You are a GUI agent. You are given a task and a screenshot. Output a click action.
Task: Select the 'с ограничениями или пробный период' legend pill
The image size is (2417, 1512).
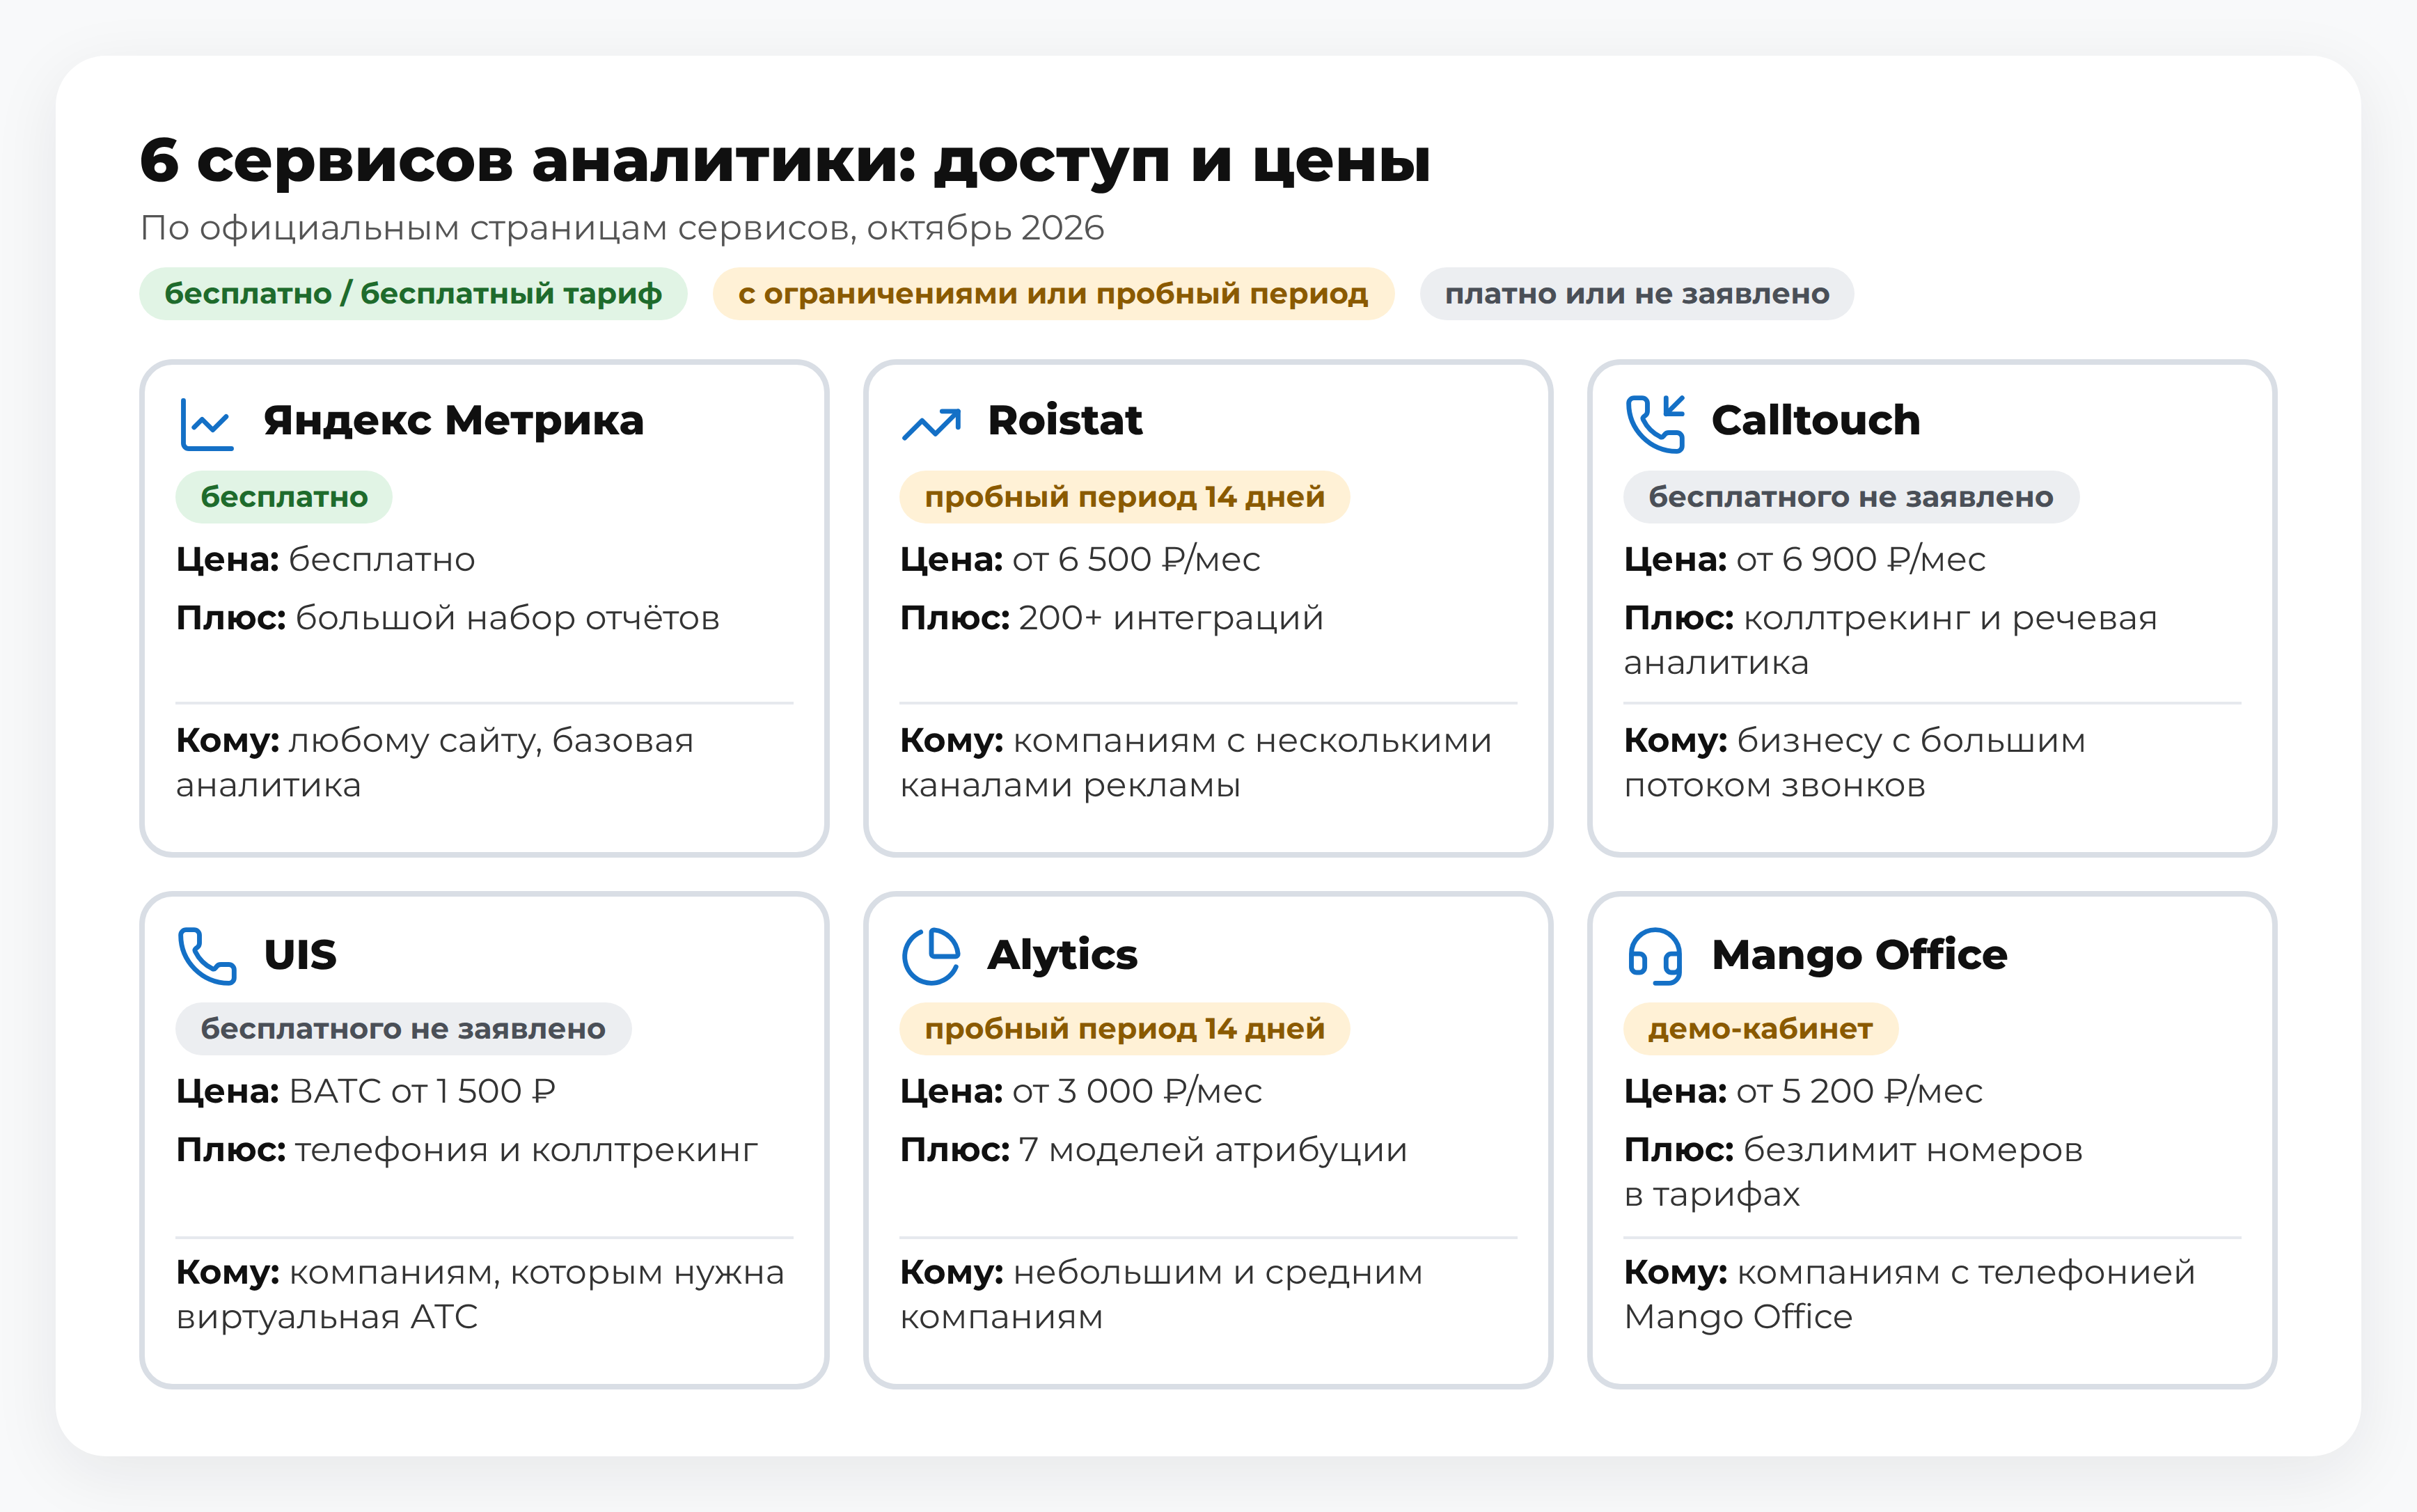point(1053,294)
